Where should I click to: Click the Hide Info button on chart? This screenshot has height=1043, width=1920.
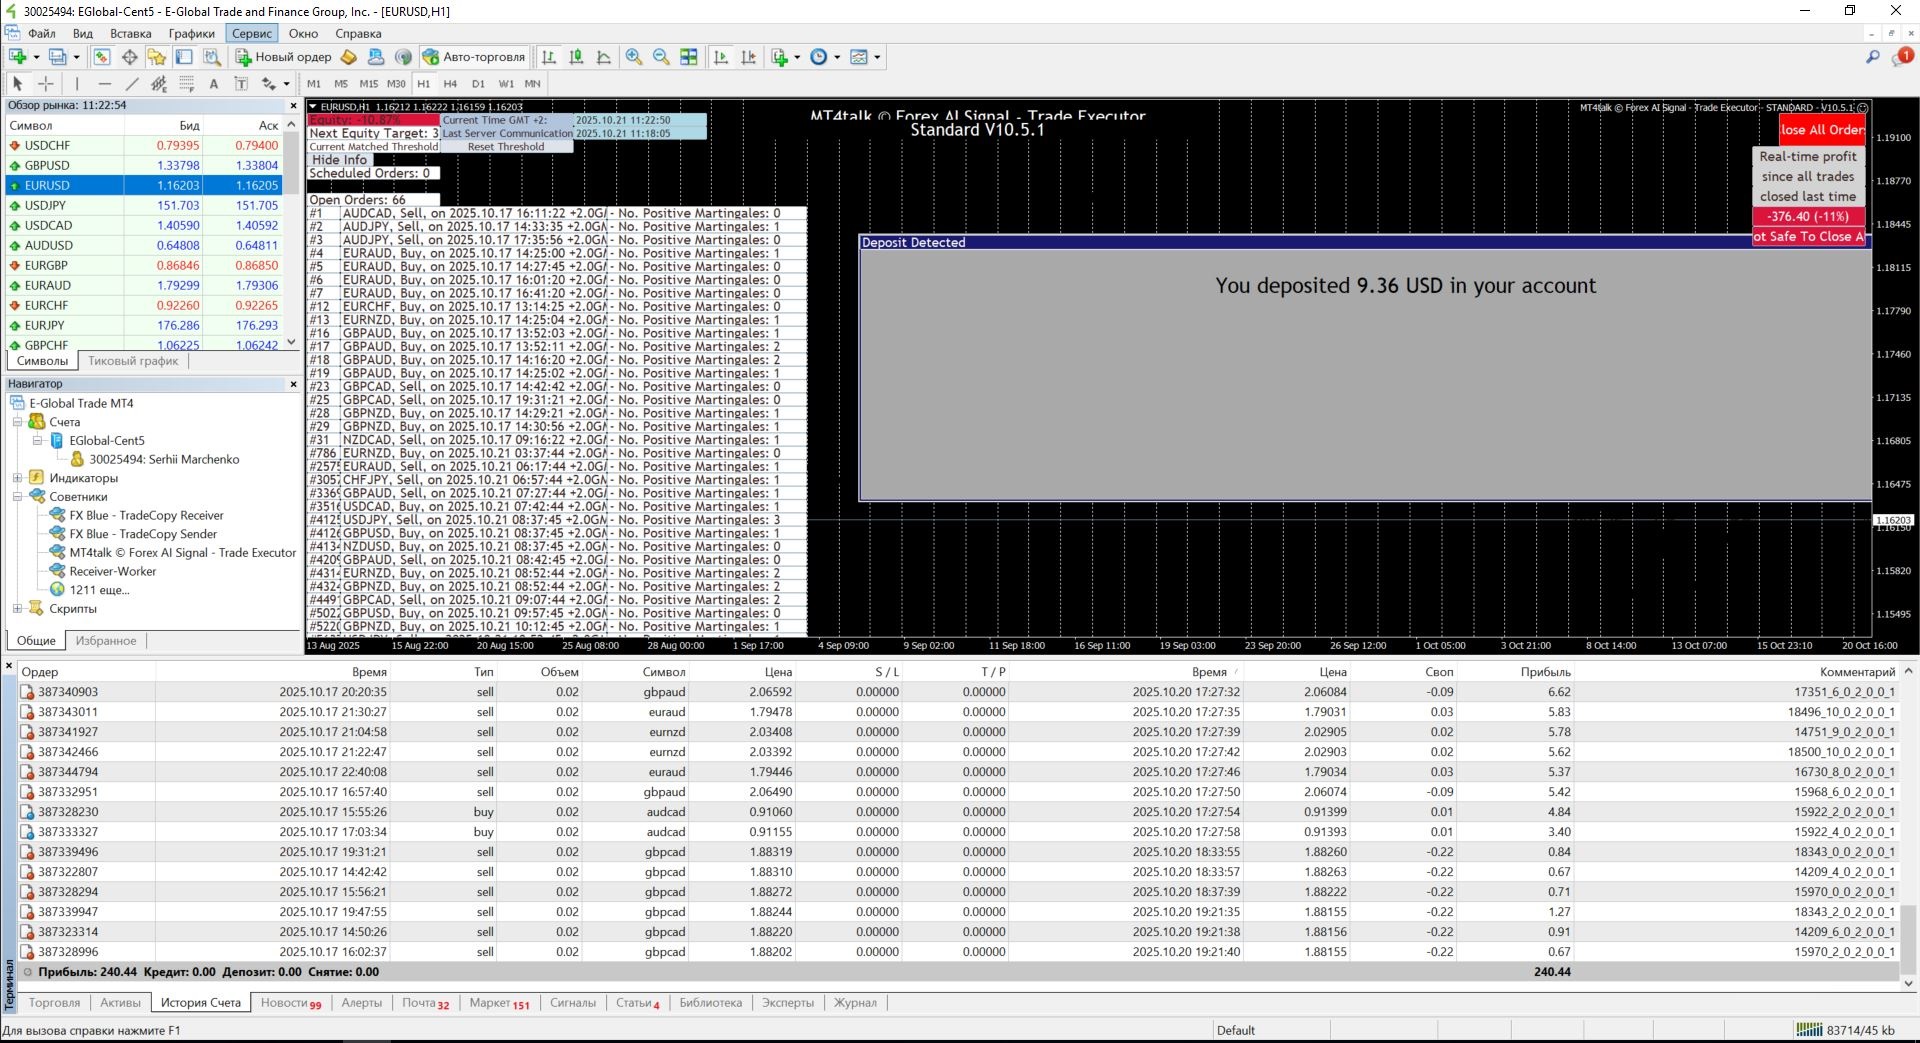339,160
